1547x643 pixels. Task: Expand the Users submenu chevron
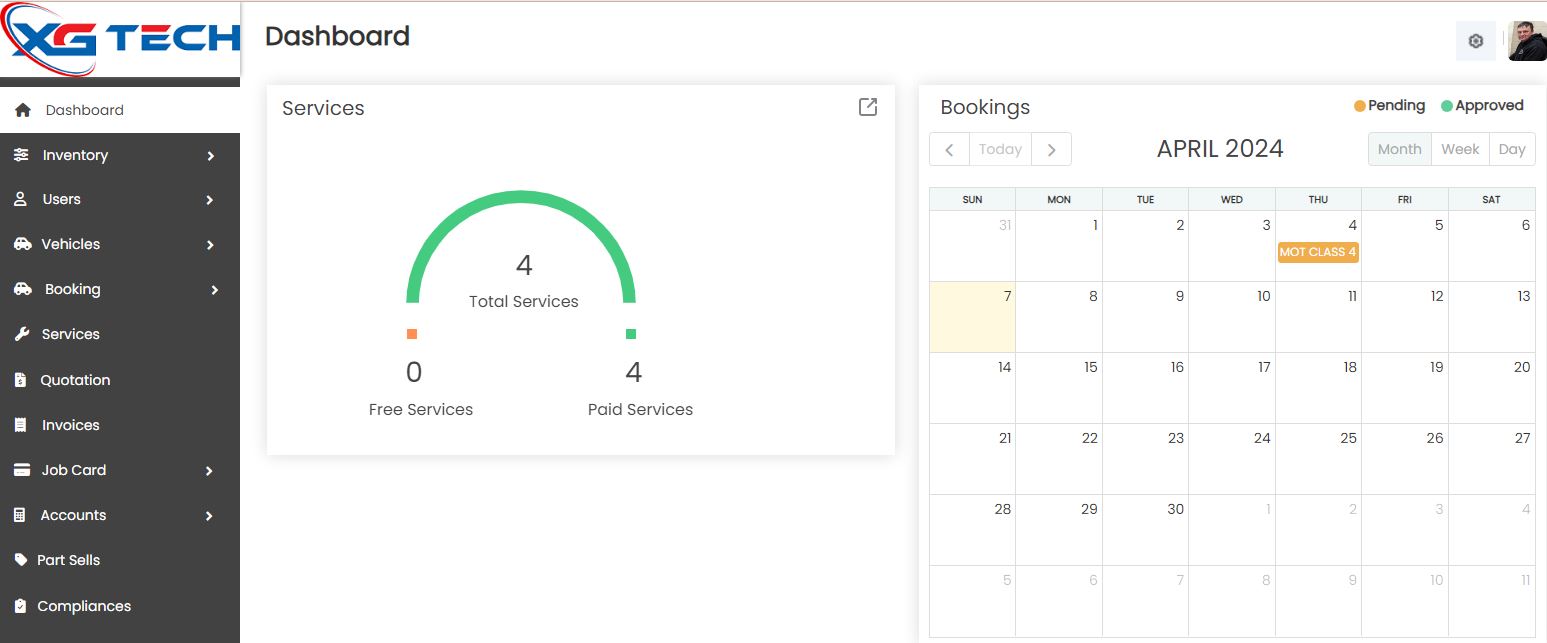pyautogui.click(x=210, y=200)
